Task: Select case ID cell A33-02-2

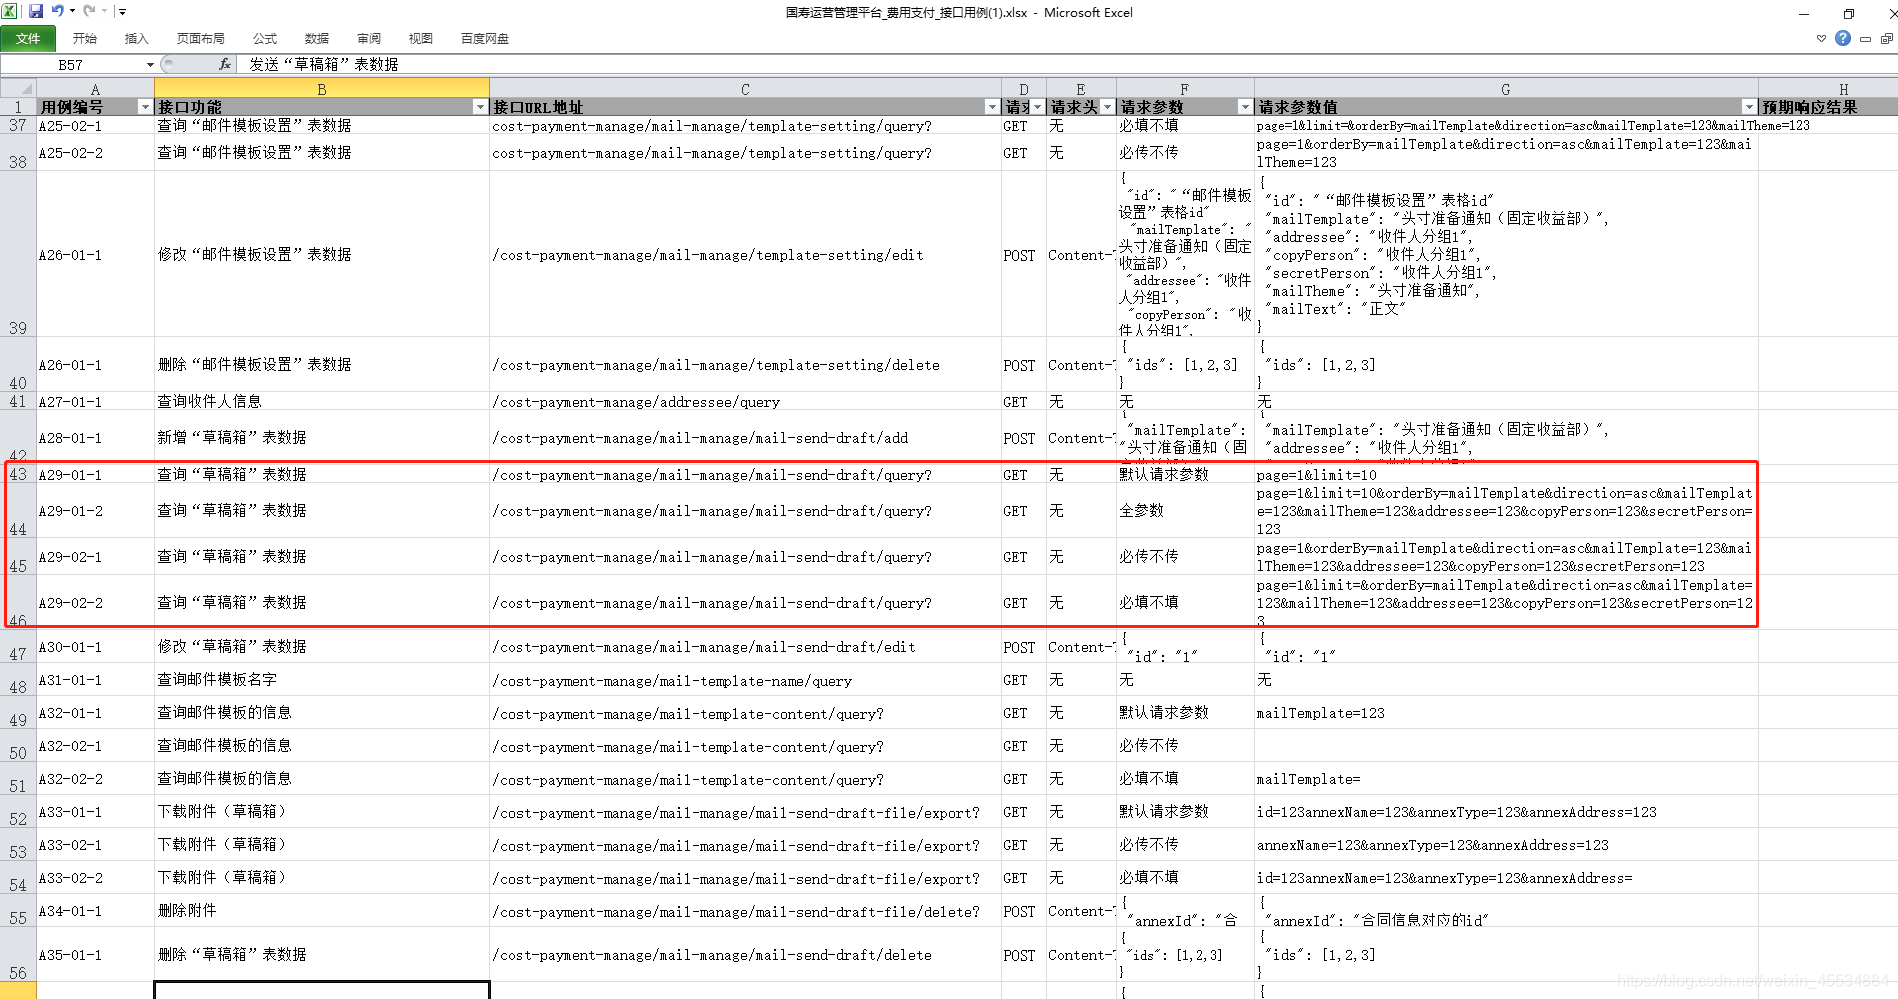Action: [x=96, y=878]
